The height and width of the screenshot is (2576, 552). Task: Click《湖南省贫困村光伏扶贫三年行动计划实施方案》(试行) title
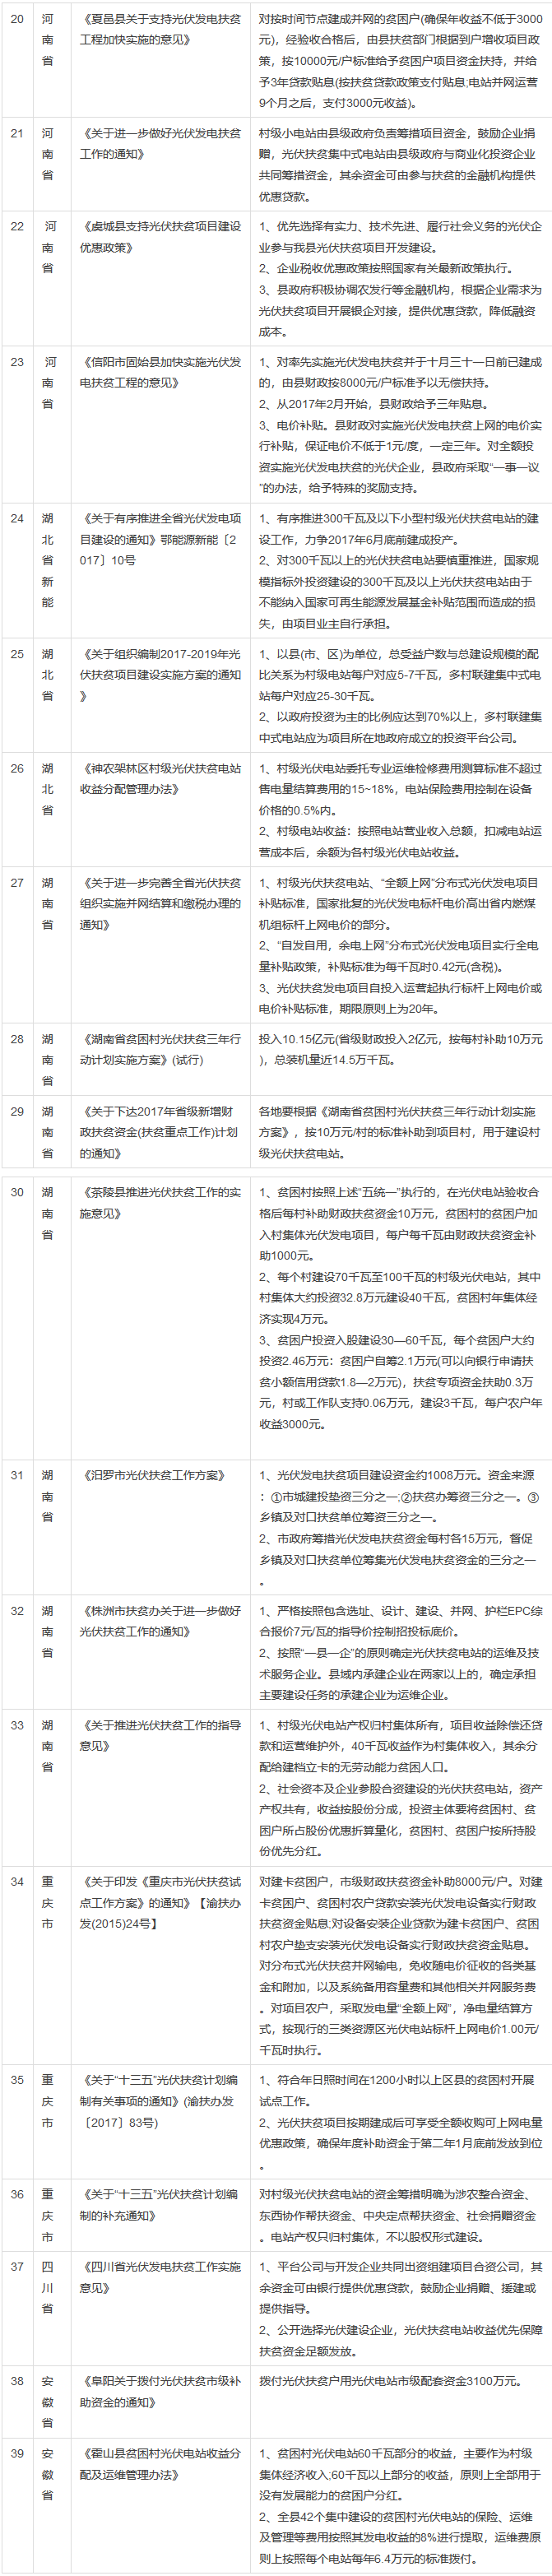tap(160, 1049)
